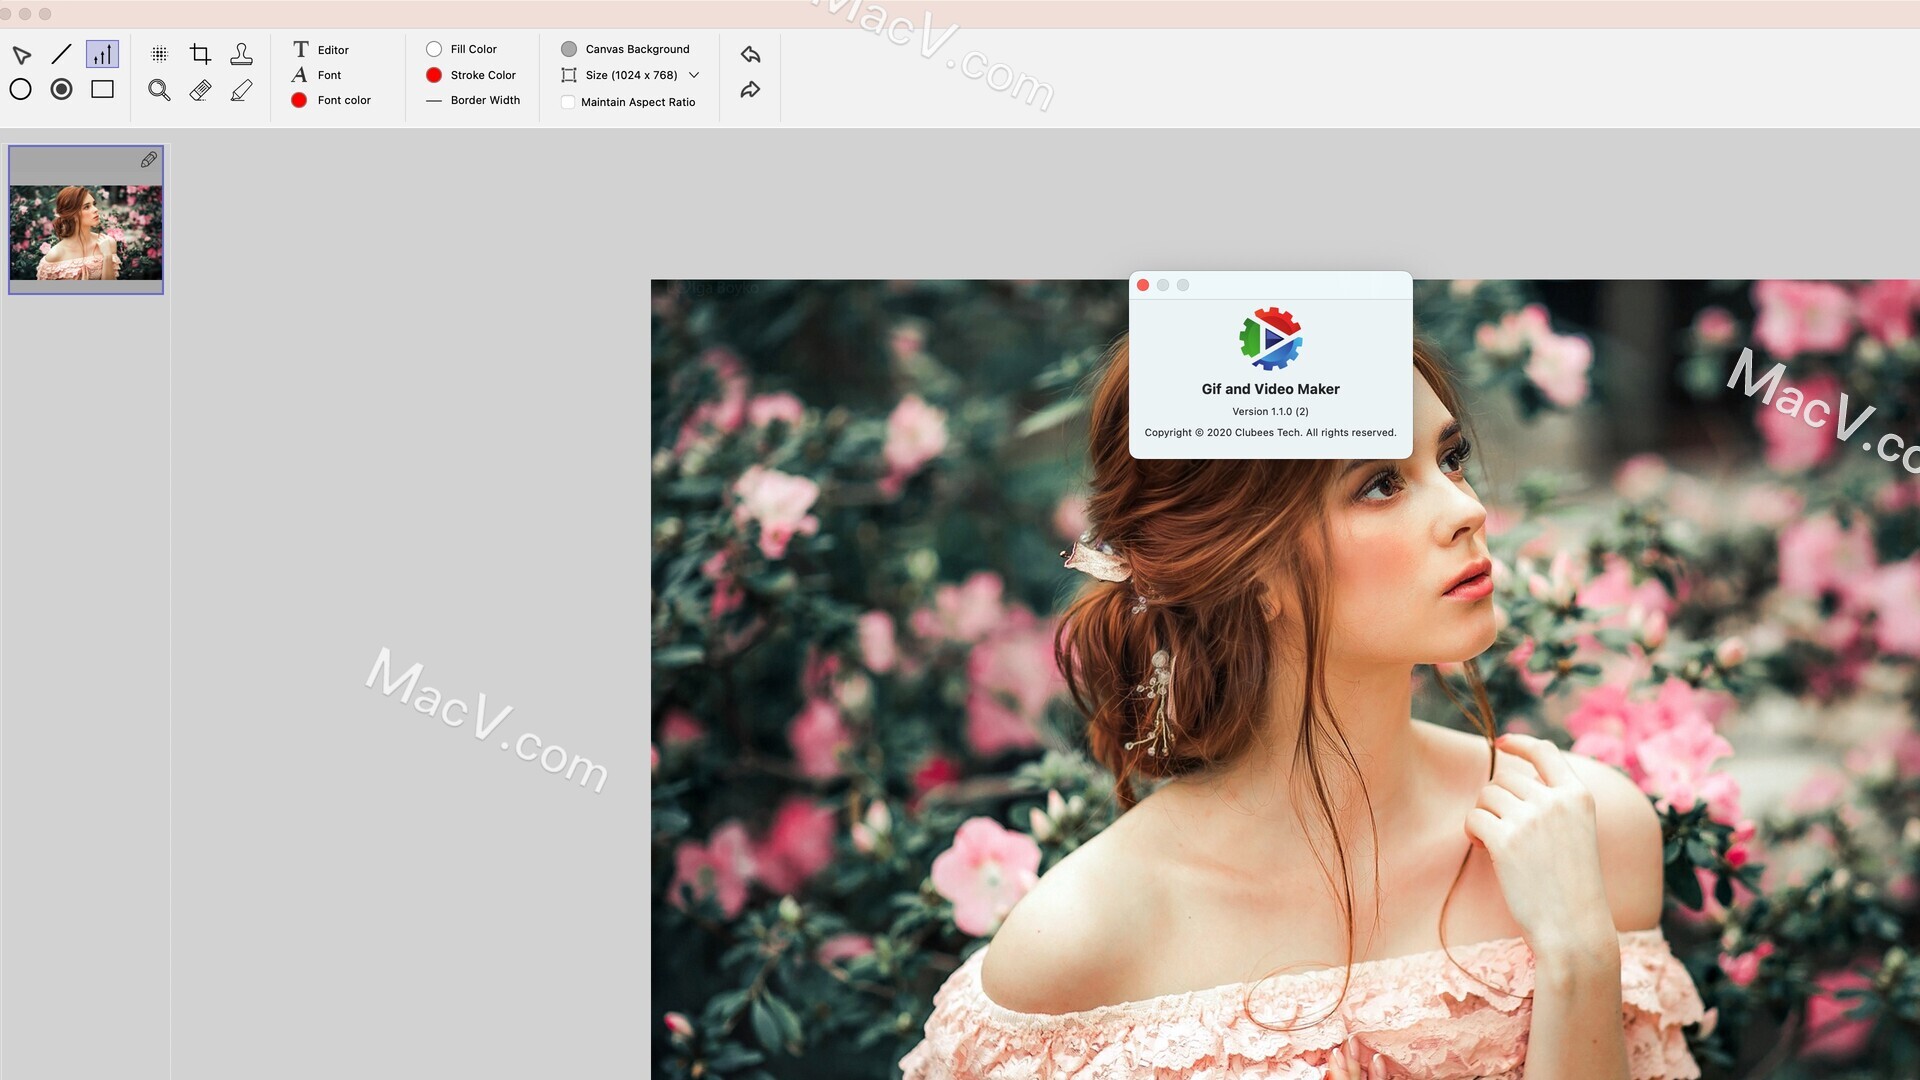Image resolution: width=1920 pixels, height=1080 pixels.
Task: Enable Fill Color option
Action: click(x=434, y=49)
